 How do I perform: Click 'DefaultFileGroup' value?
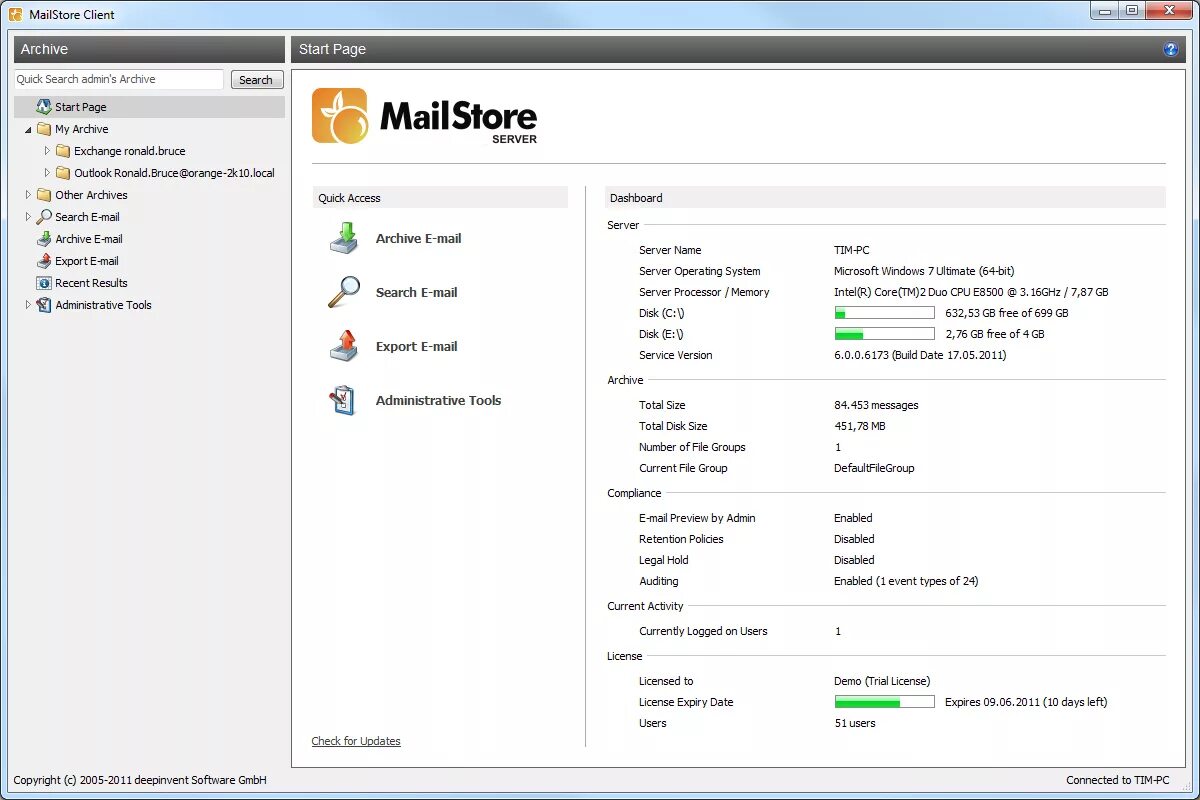click(874, 468)
